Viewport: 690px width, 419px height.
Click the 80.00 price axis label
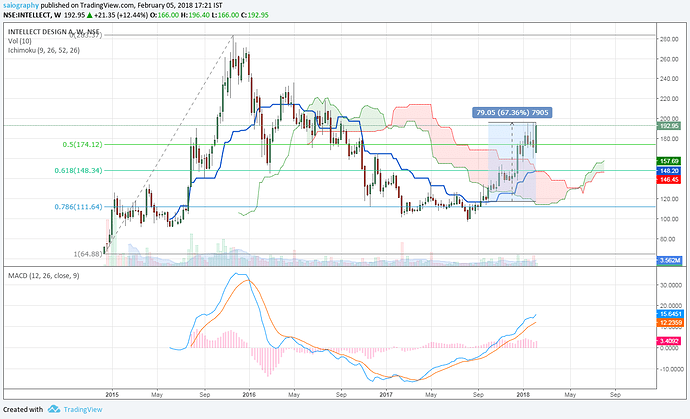(x=669, y=239)
